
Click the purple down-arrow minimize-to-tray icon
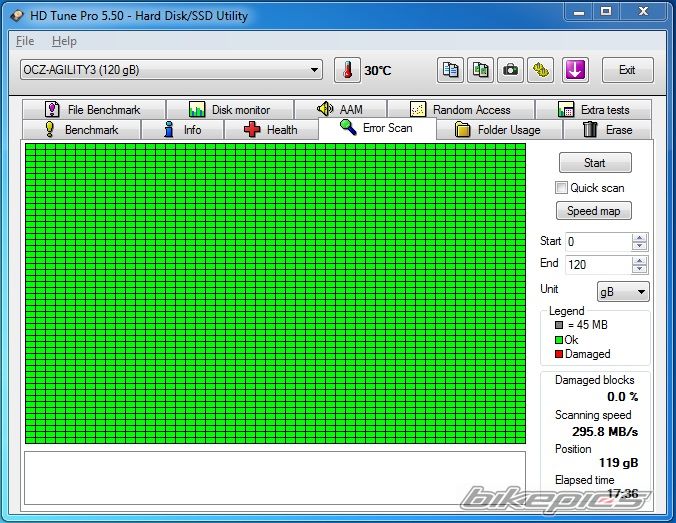[576, 70]
